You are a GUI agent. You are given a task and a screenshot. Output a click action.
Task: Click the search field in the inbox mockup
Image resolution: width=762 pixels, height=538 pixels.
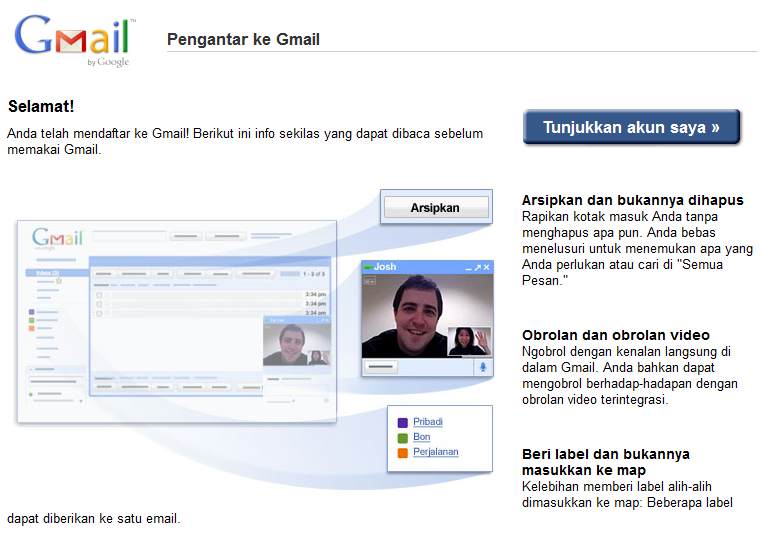[129, 236]
